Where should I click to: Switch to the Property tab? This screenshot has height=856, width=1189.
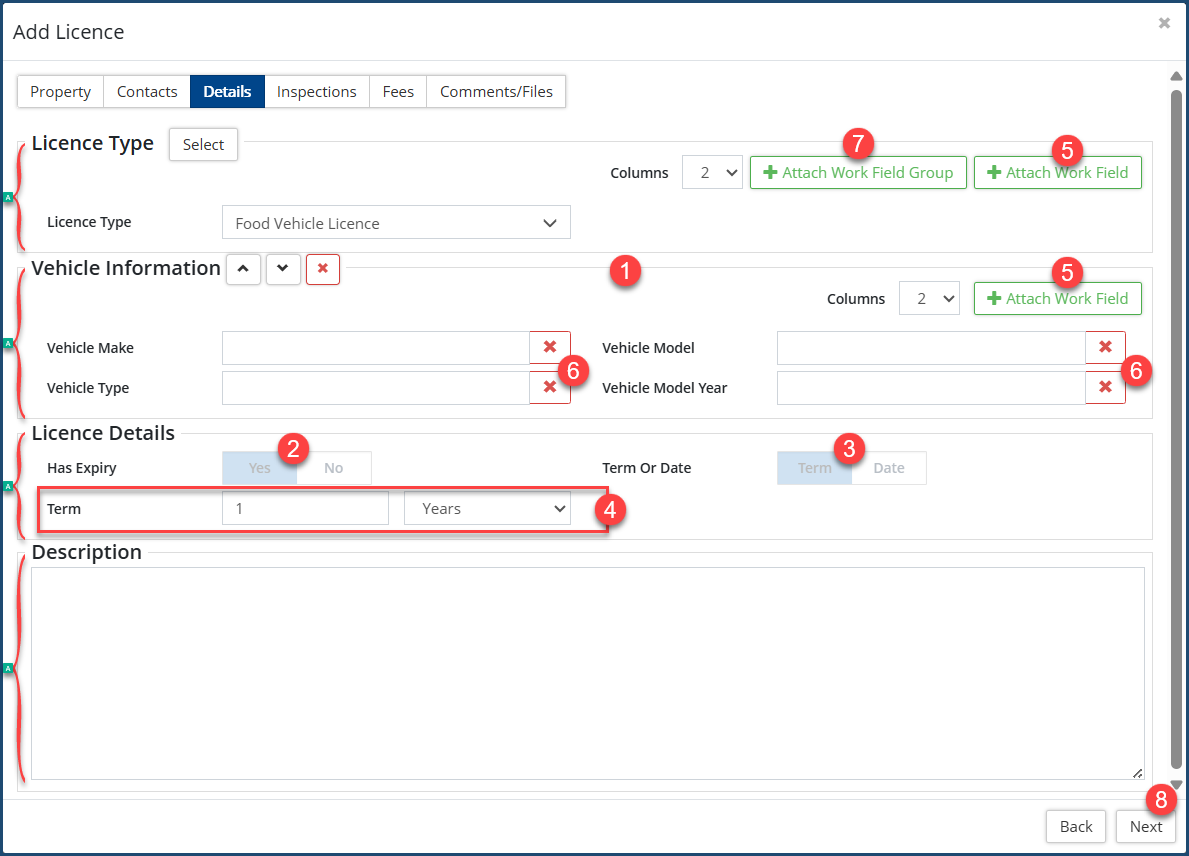click(61, 92)
